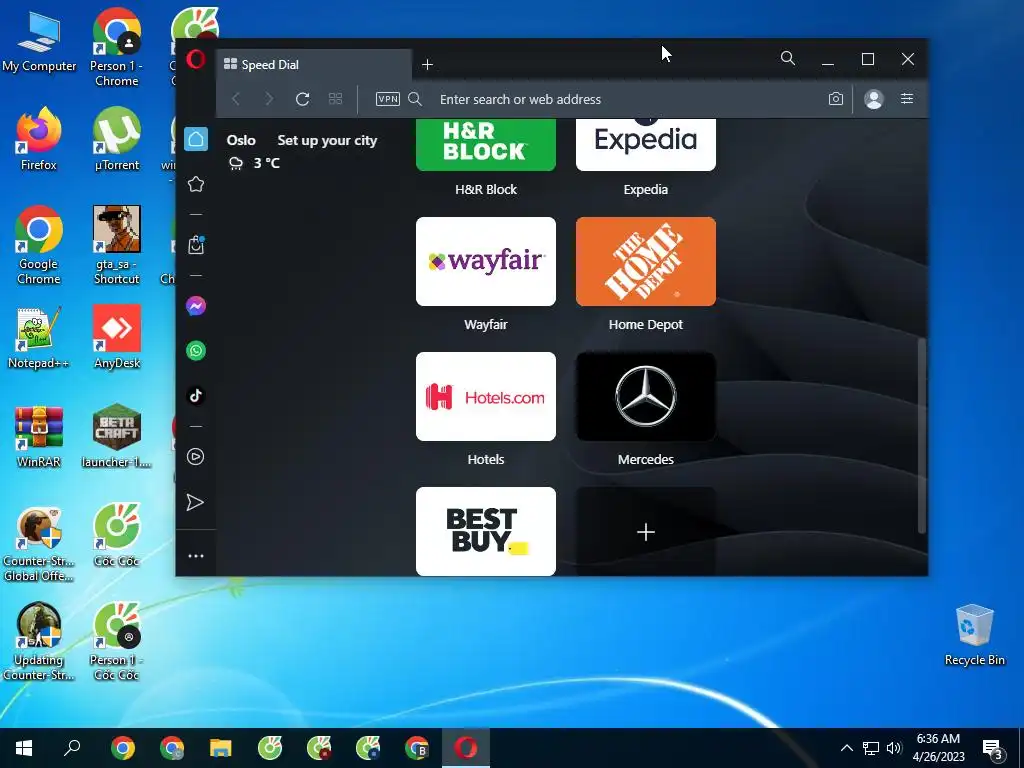This screenshot has height=768, width=1024.
Task: Open WhatsApp in sidebar
Action: (196, 351)
